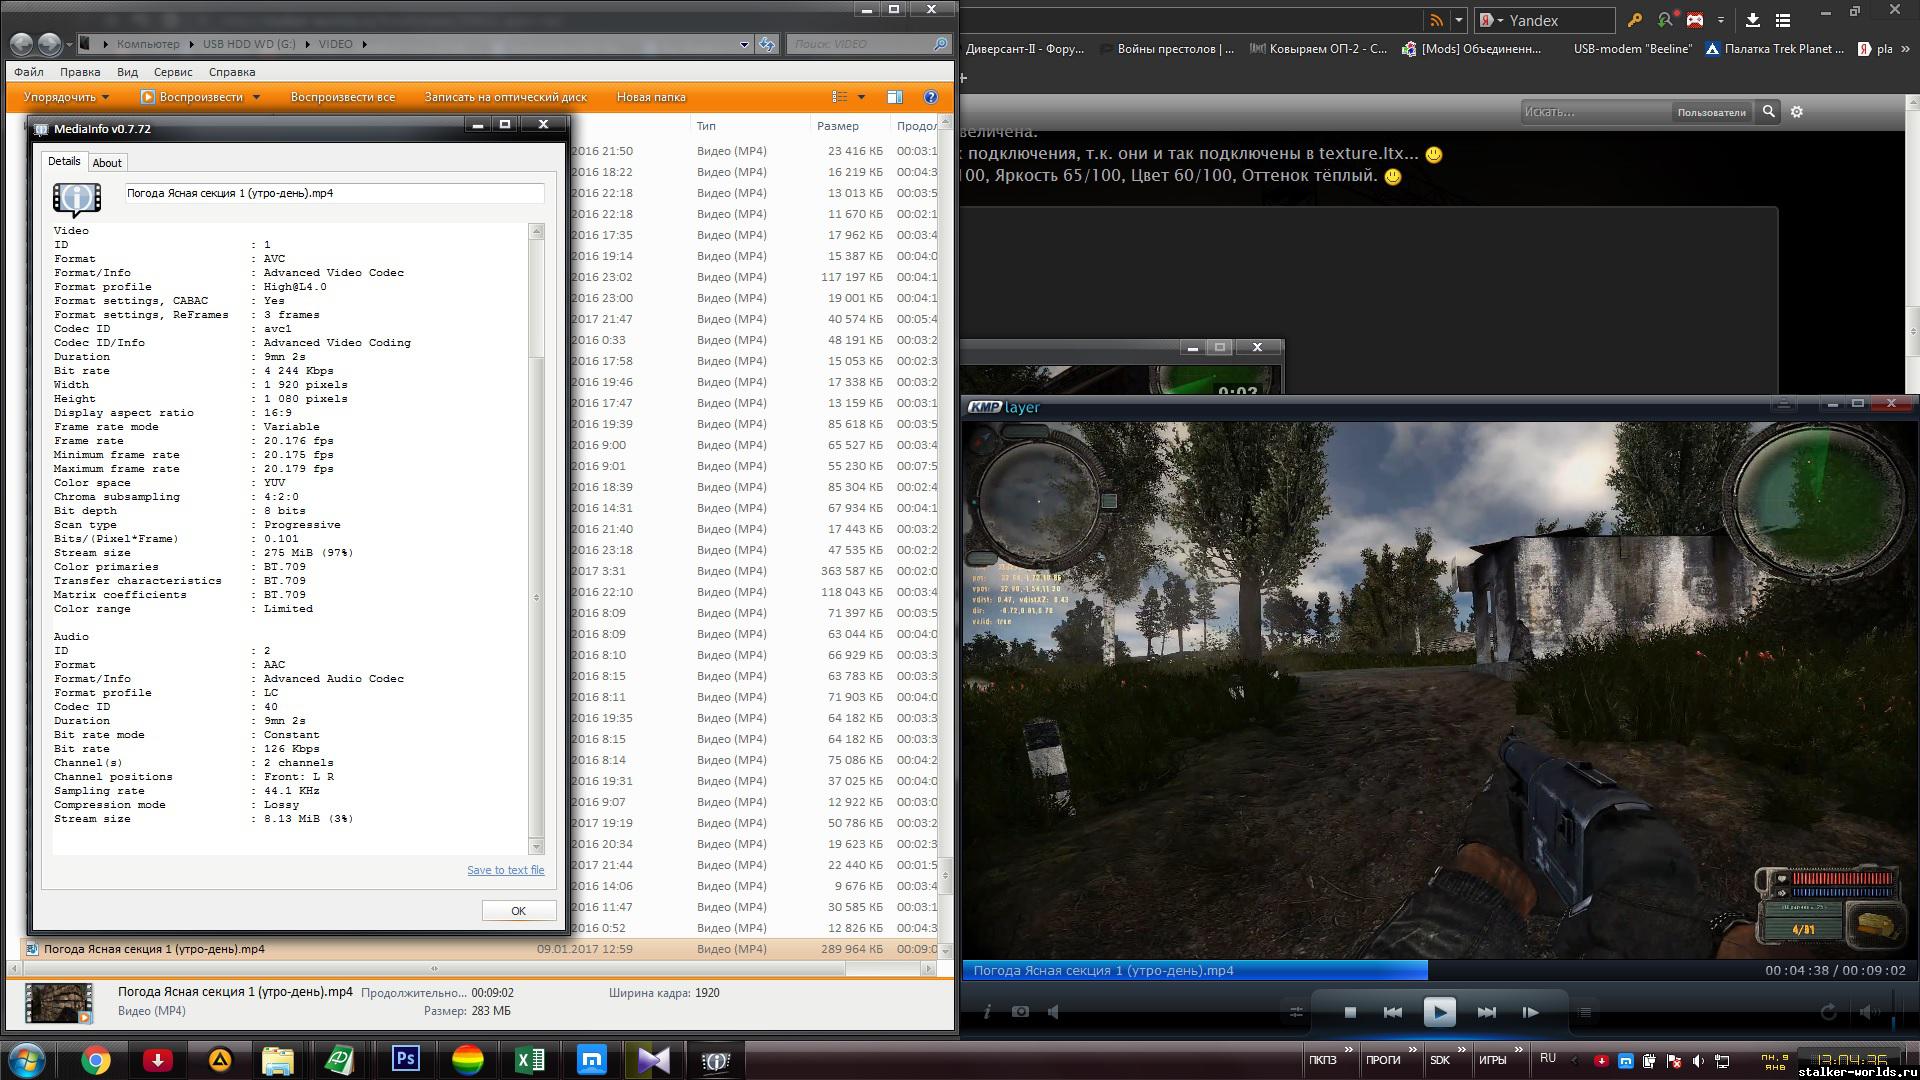Click forum Искать search field

coord(1596,112)
